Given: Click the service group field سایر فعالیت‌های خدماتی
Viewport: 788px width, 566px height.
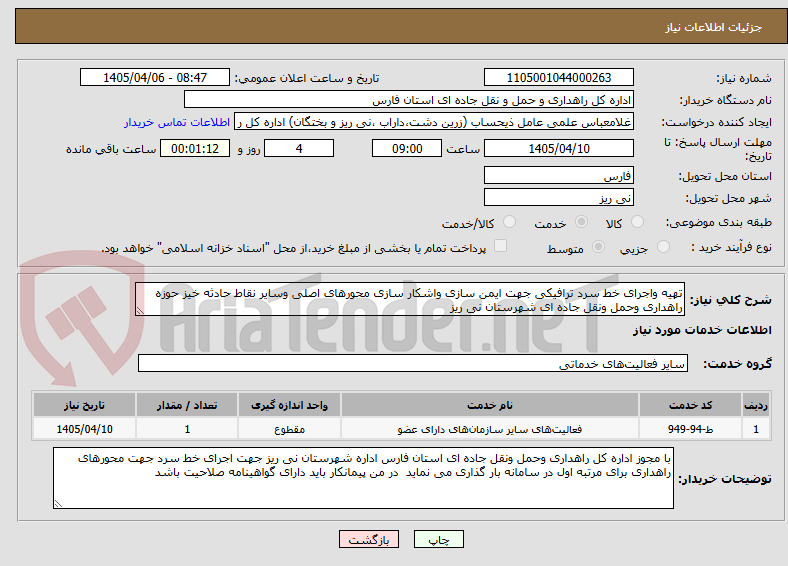Looking at the screenshot, I should point(413,363).
